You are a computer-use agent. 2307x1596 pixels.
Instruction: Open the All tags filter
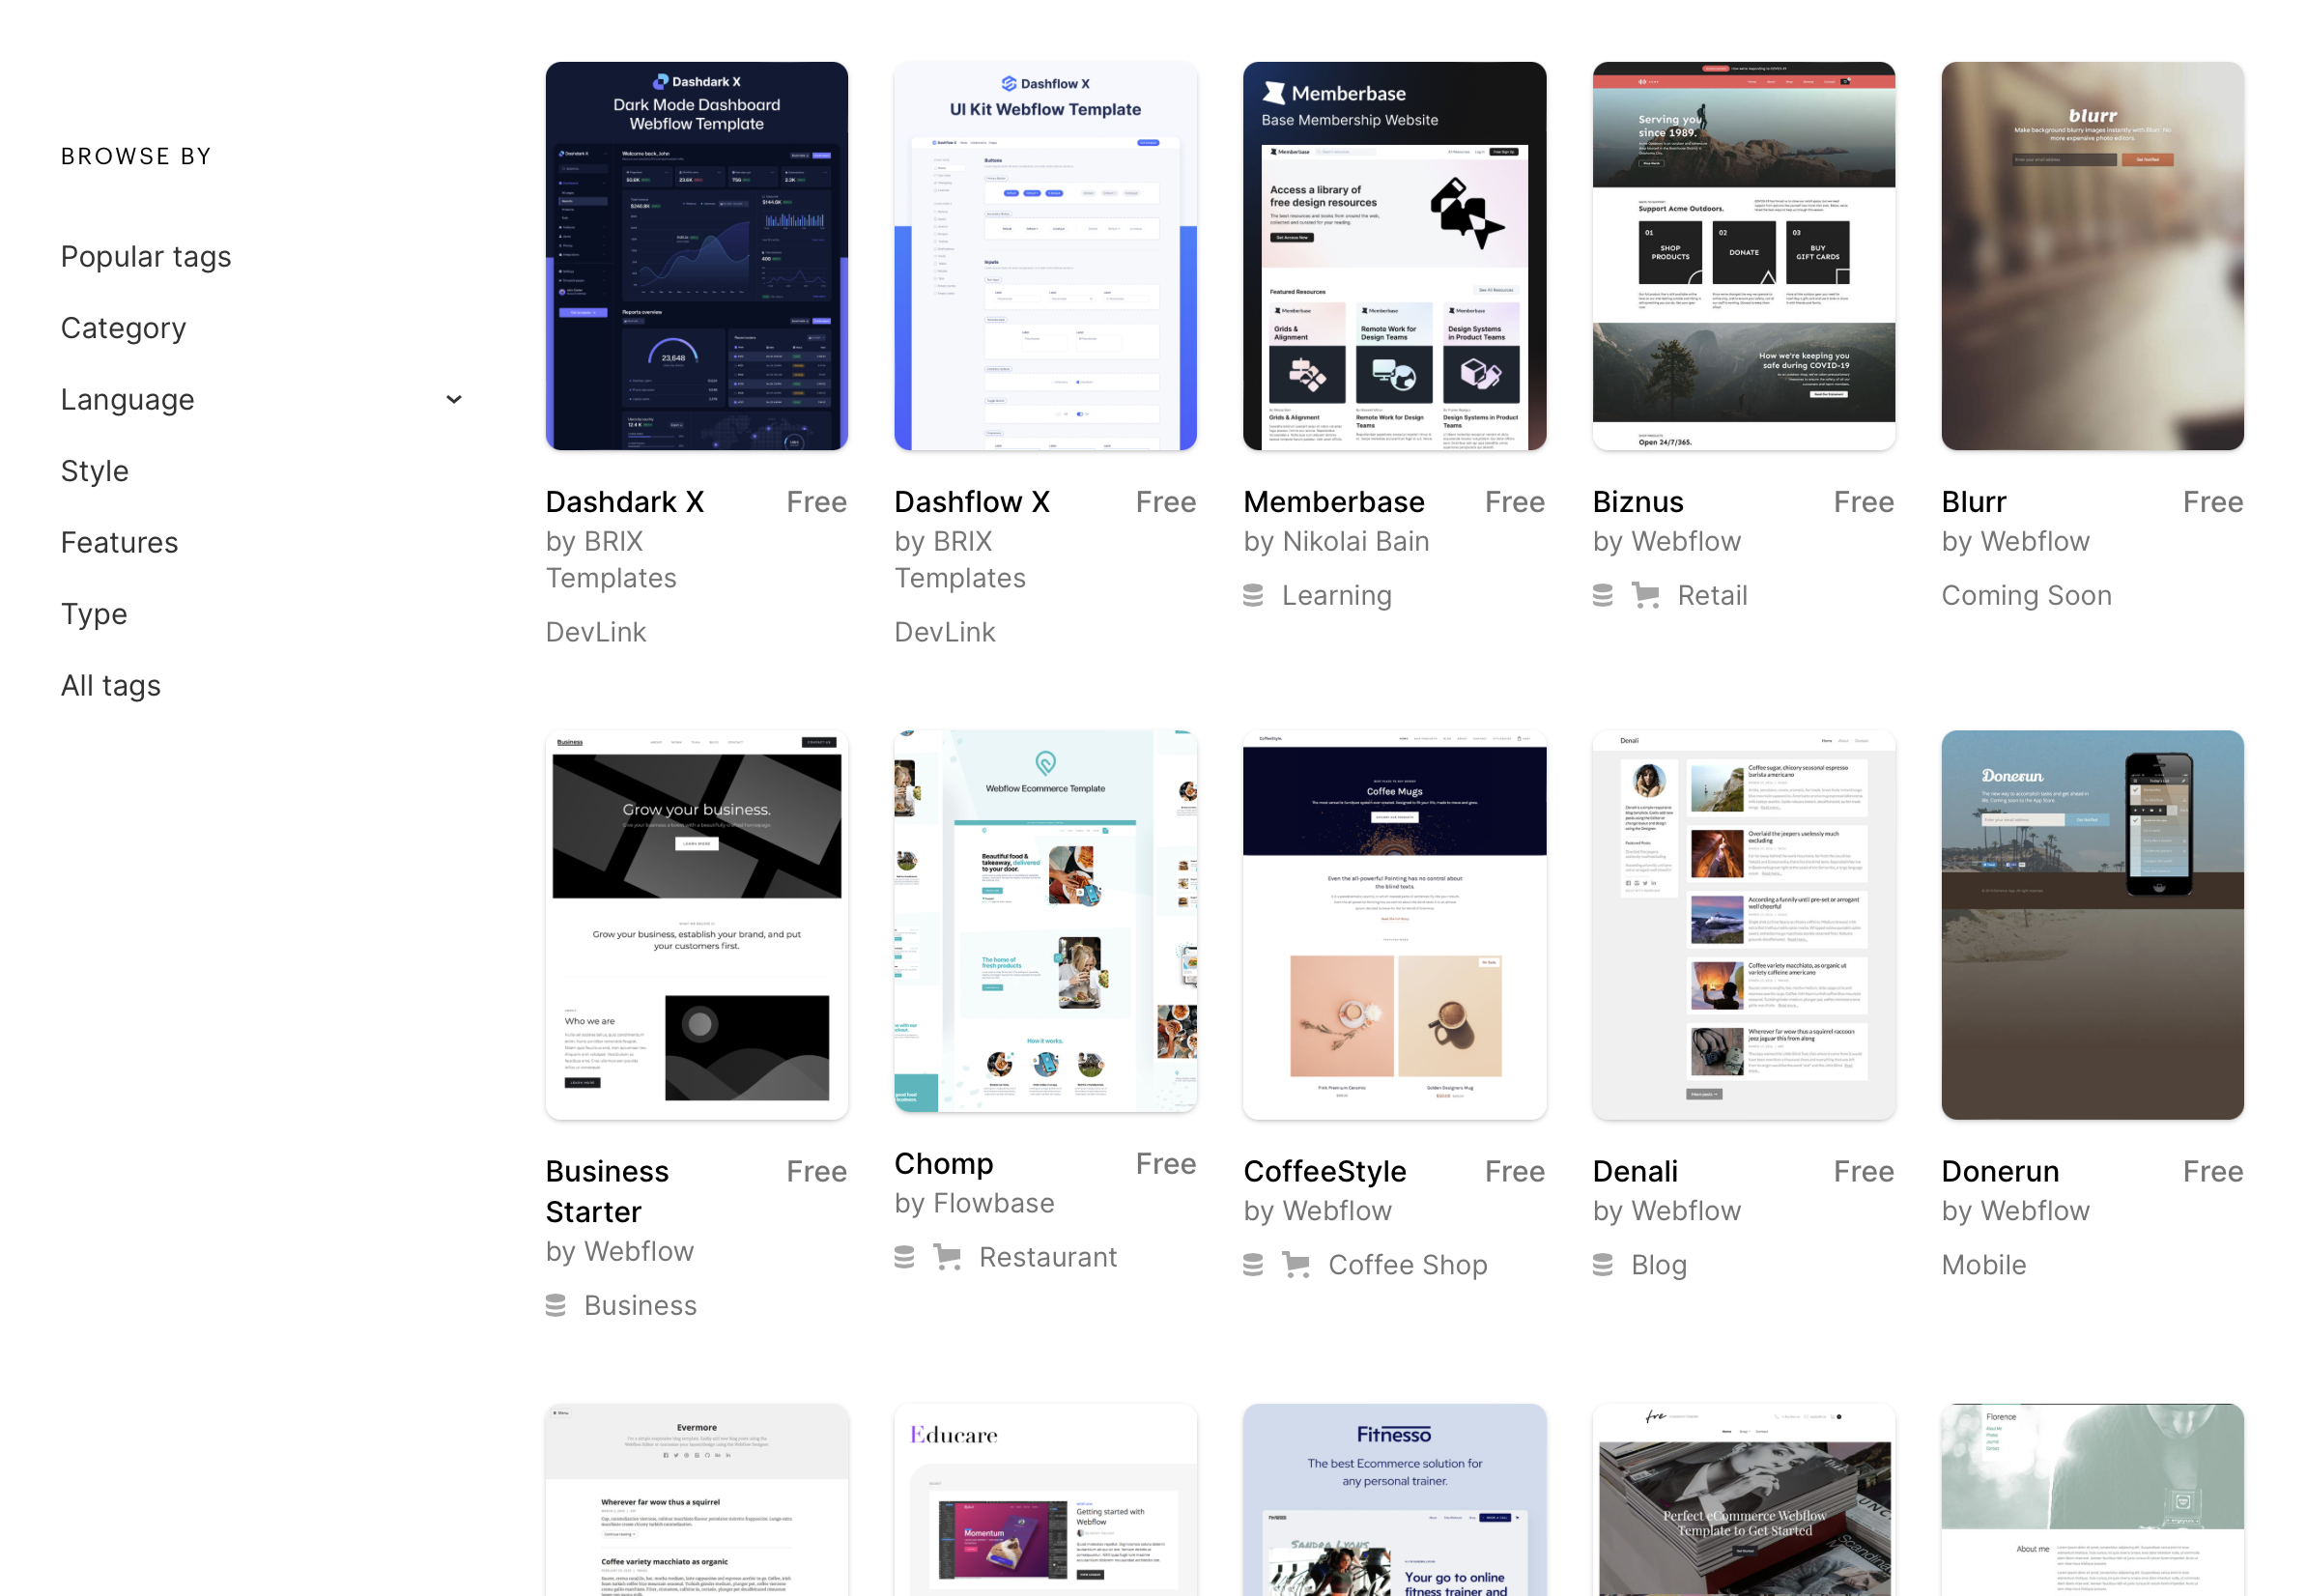(111, 686)
